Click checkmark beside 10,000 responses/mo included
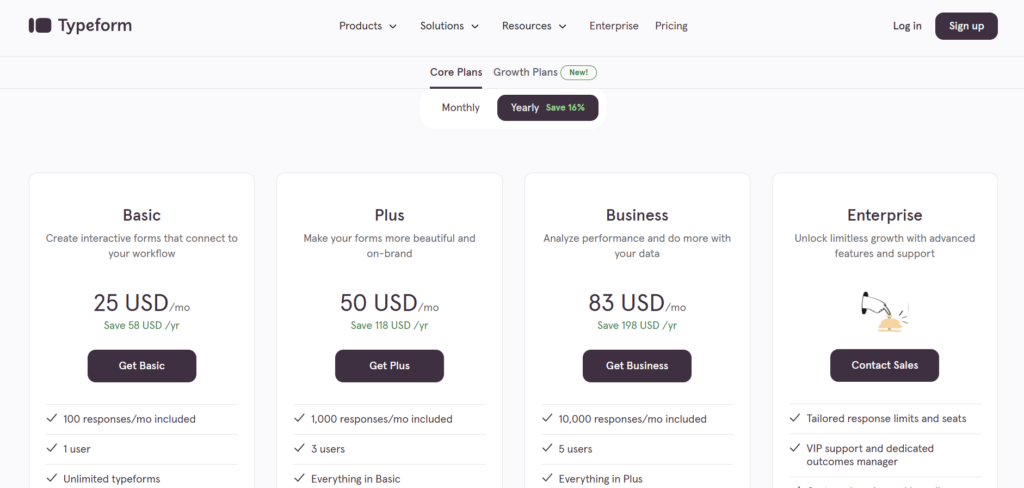The image size is (1024, 488). 547,418
